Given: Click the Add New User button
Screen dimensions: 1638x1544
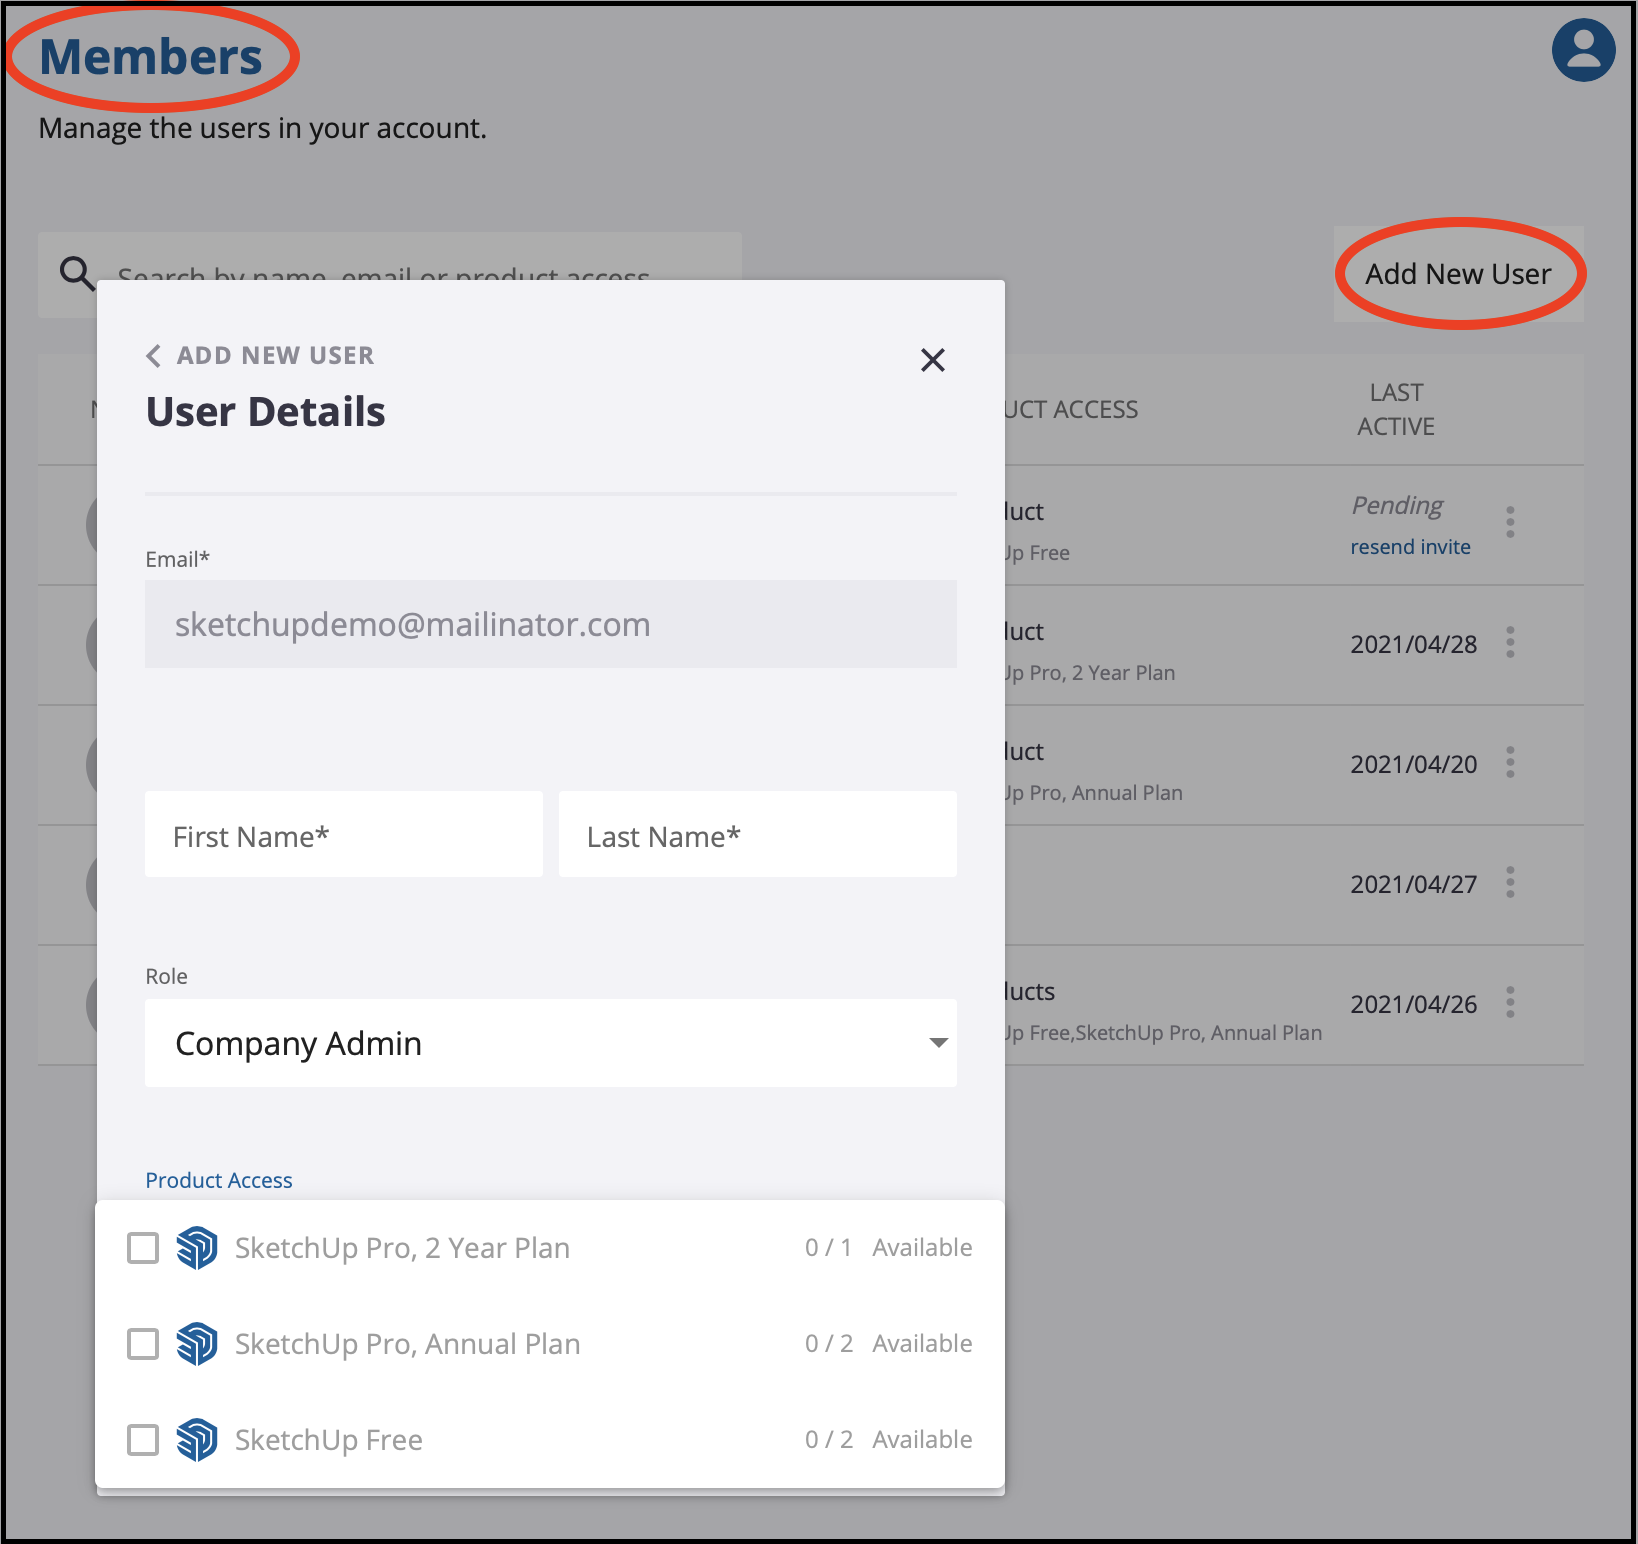Looking at the screenshot, I should 1458,274.
